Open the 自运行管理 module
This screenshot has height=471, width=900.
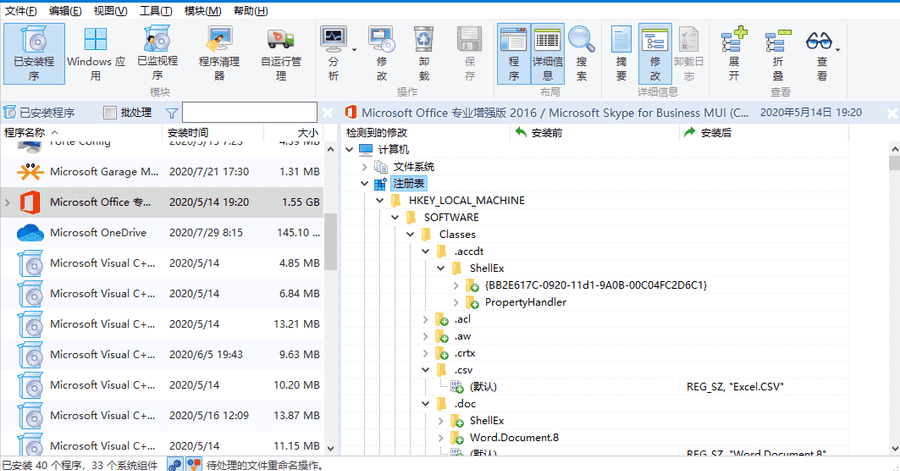click(x=281, y=54)
